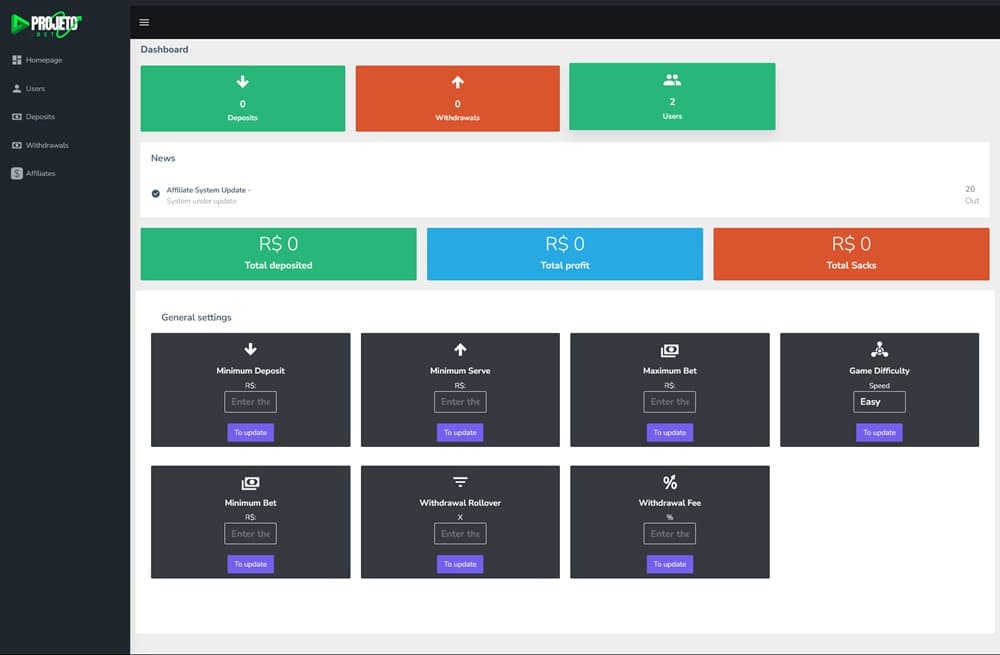This screenshot has height=655, width=1000.
Task: Click the Homepage grid icon in sidebar
Action: click(16, 60)
